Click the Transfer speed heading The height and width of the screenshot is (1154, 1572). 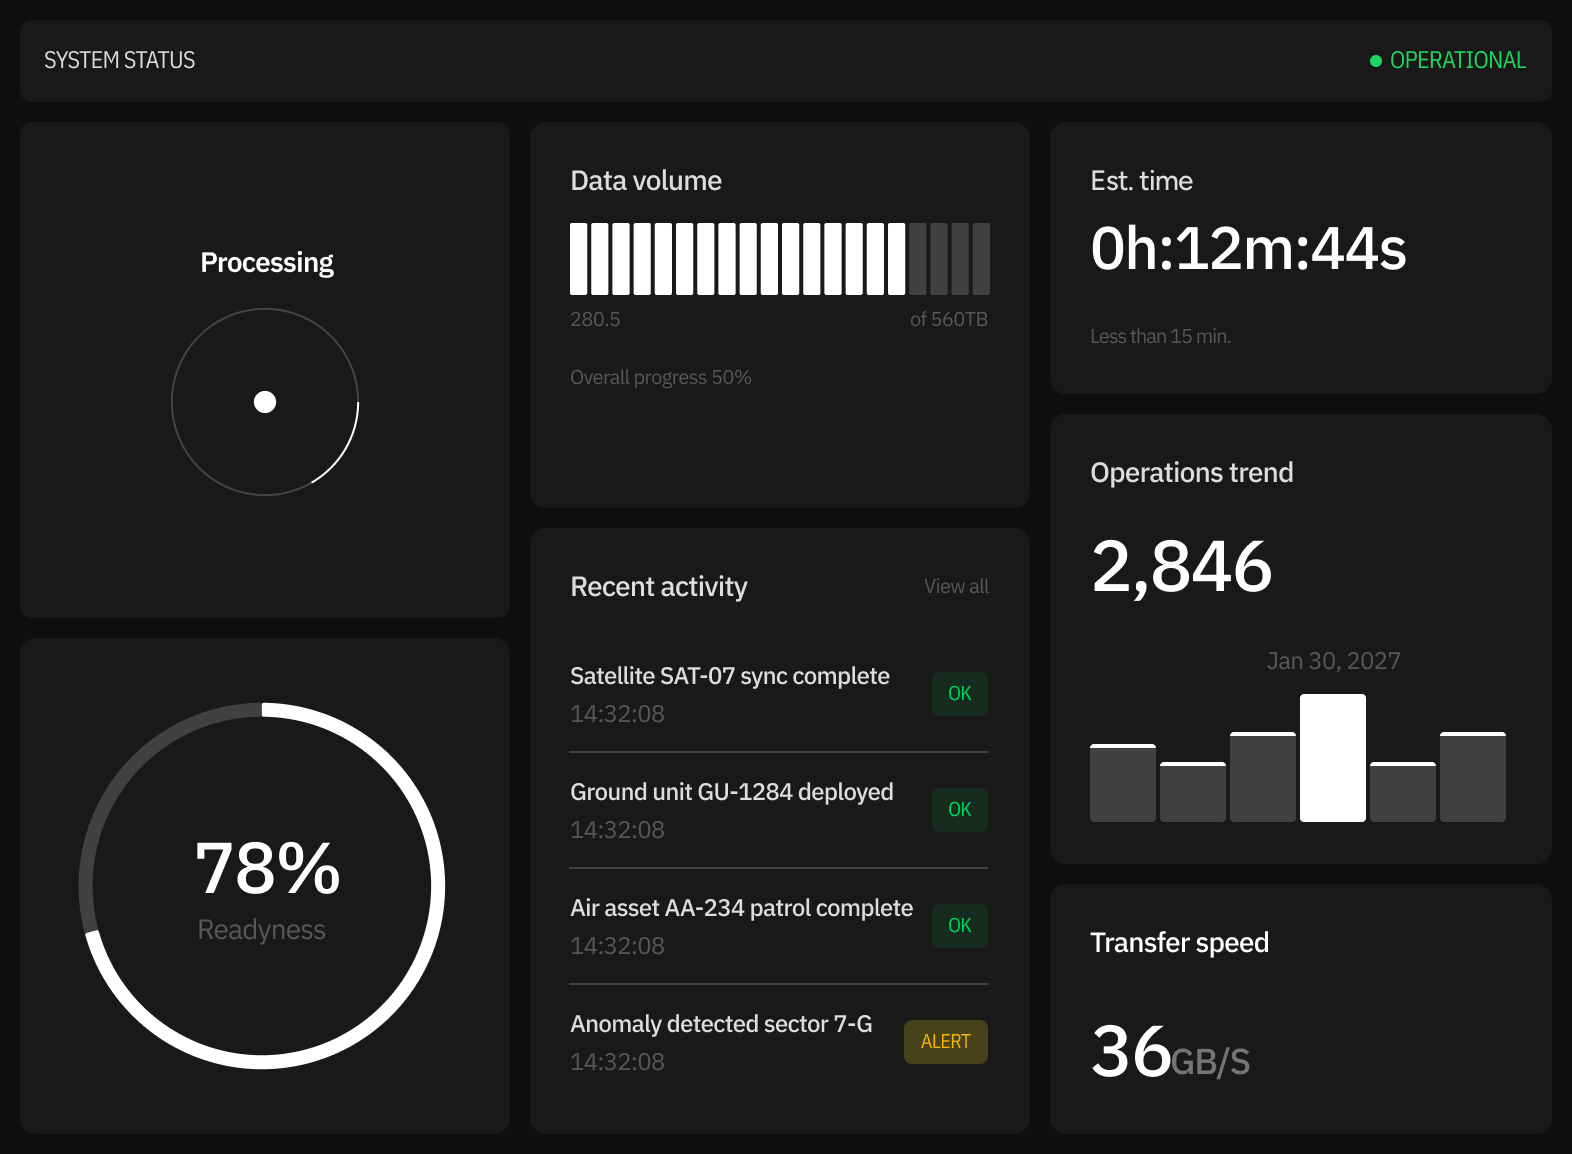coord(1179,942)
